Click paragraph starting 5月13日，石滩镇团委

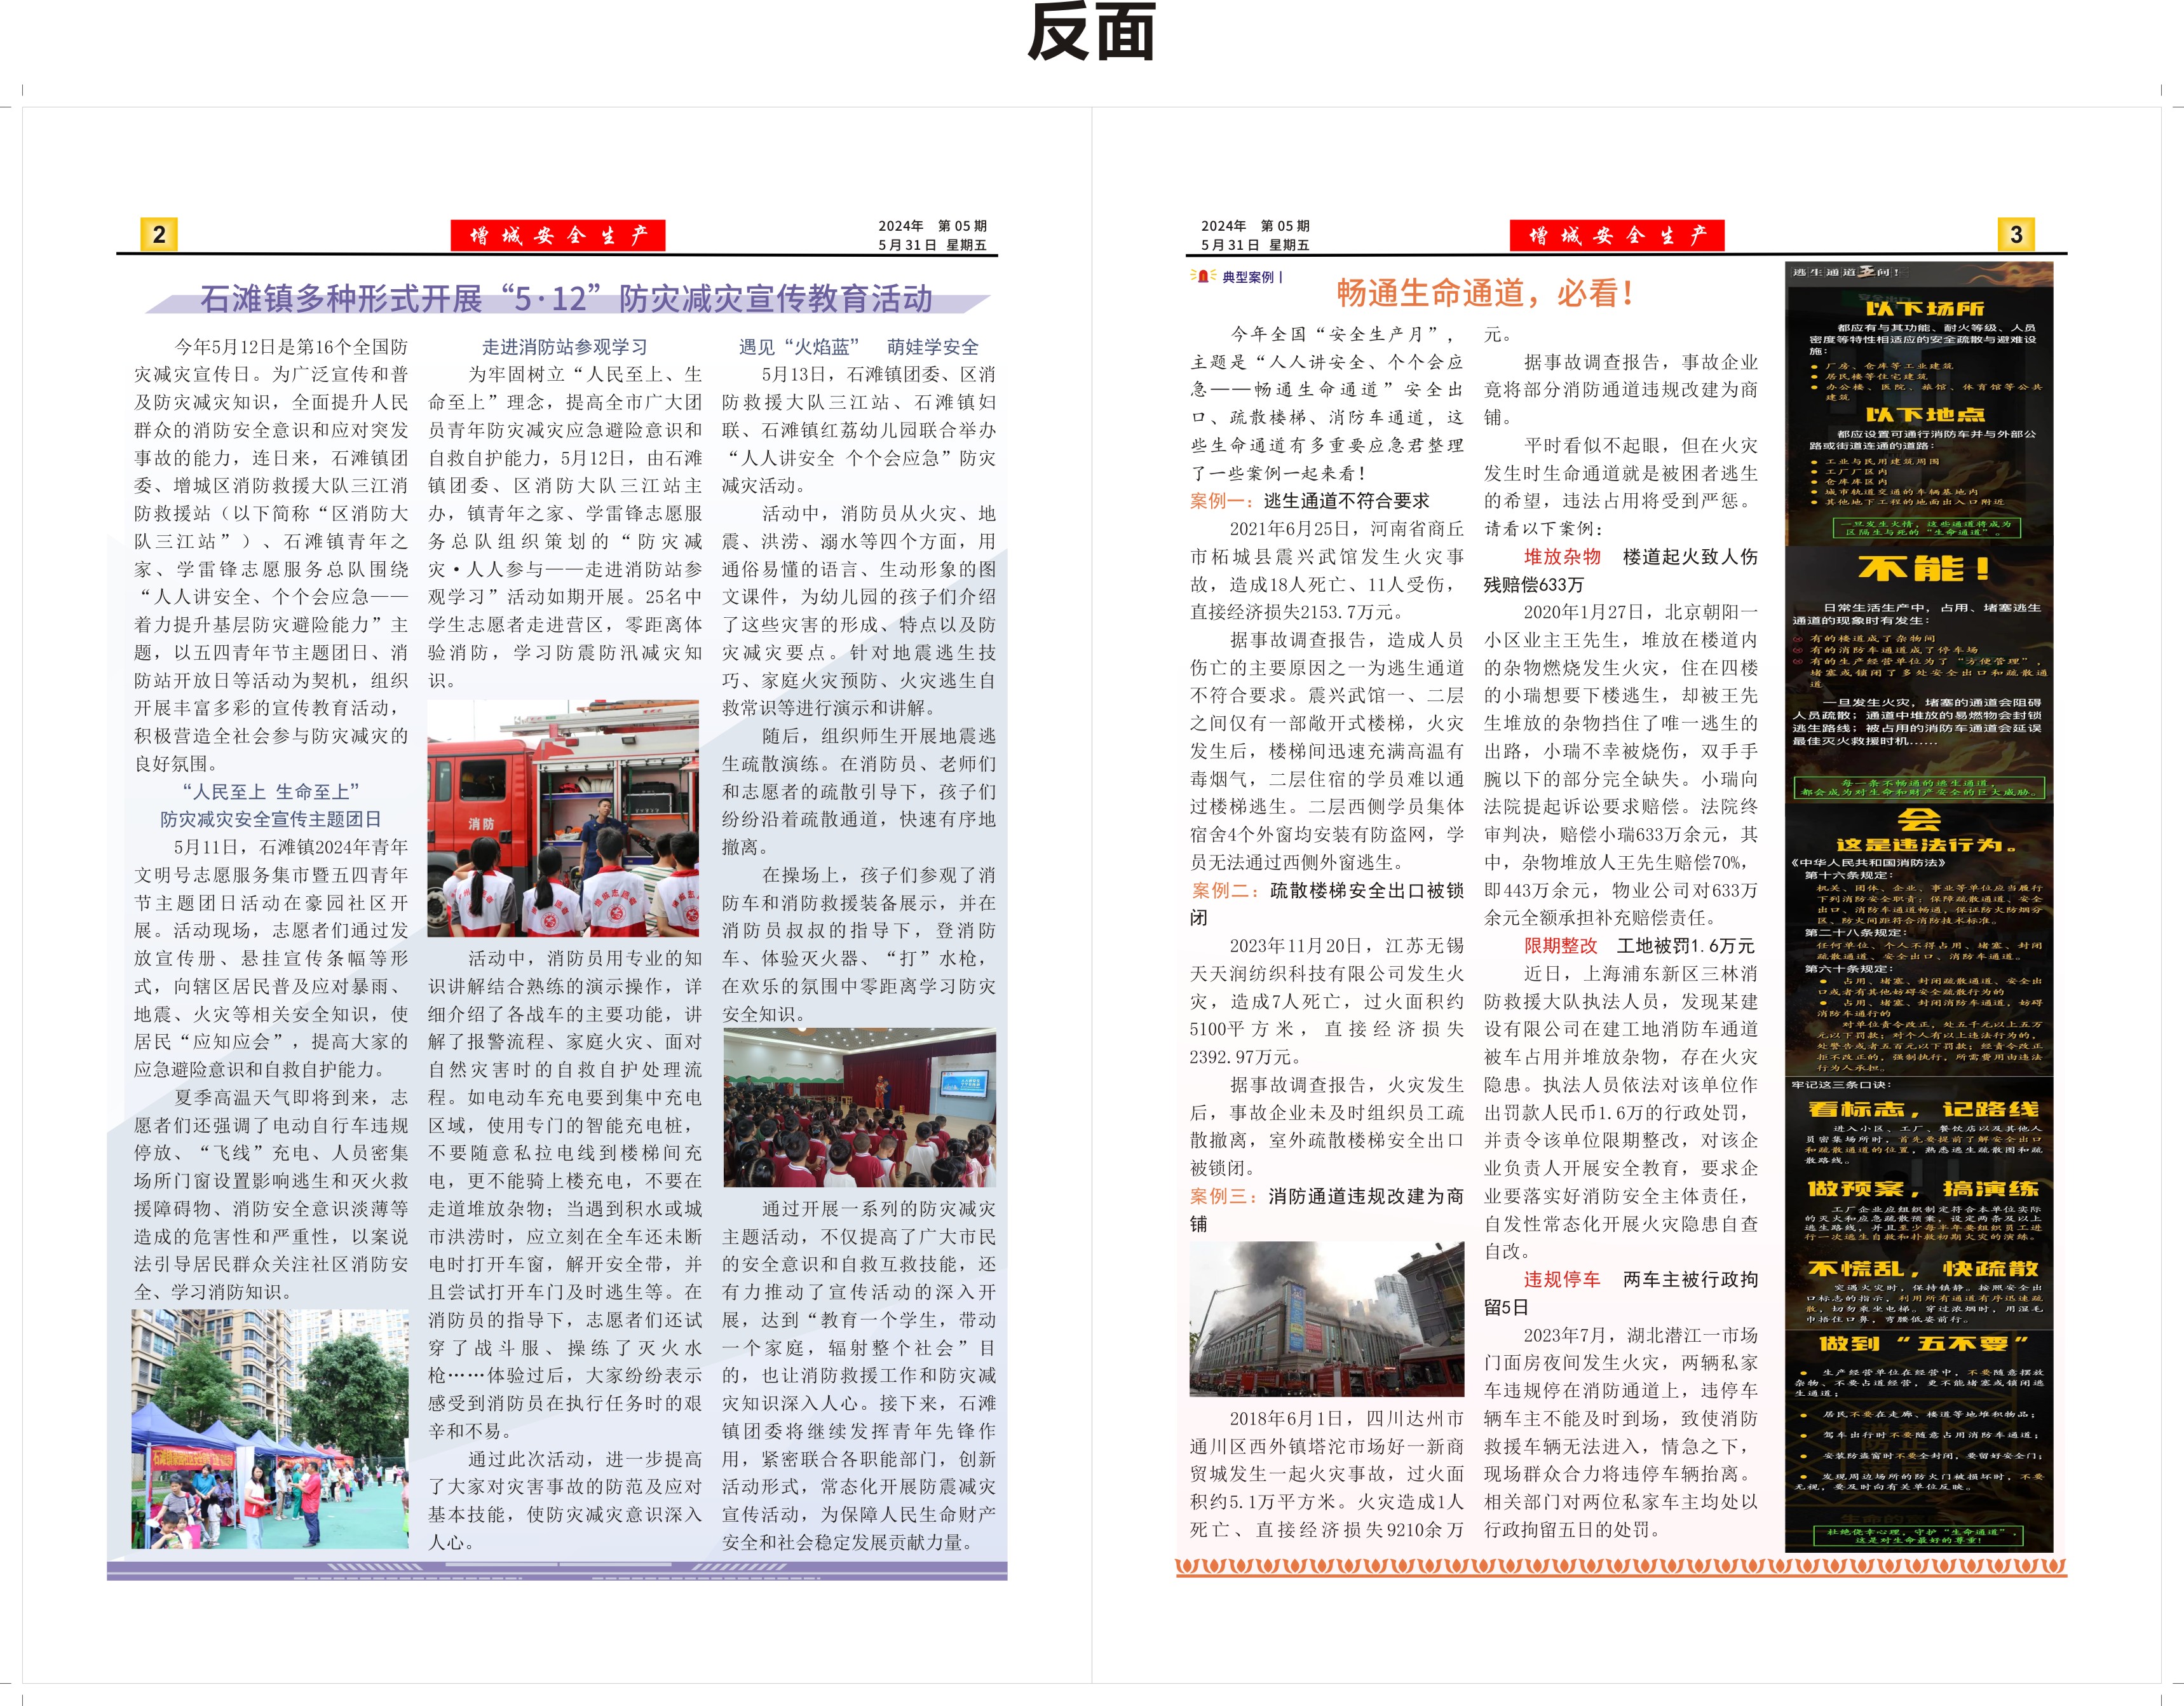click(x=859, y=430)
